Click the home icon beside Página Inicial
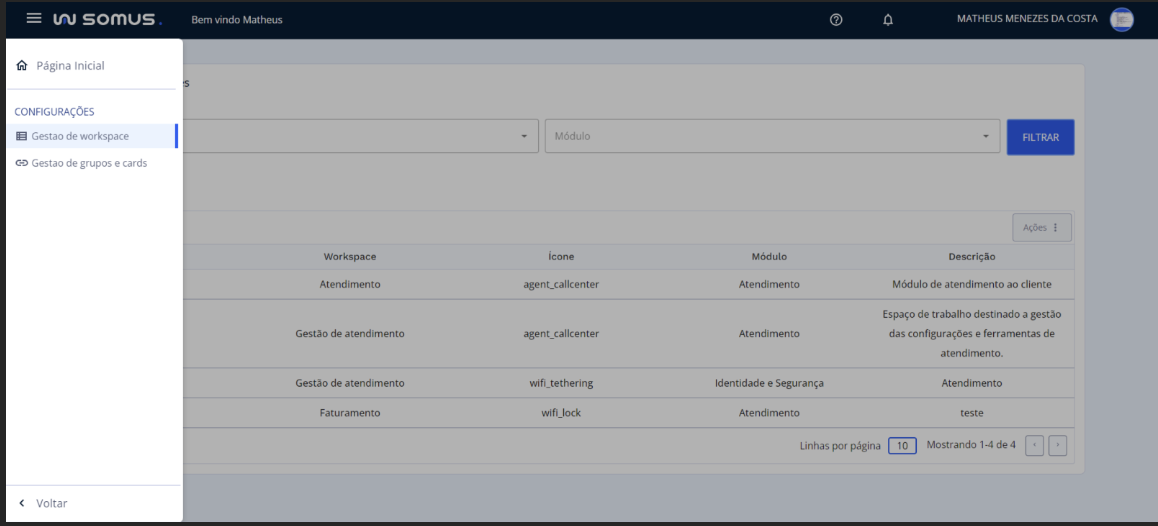1158x526 pixels. (21, 66)
